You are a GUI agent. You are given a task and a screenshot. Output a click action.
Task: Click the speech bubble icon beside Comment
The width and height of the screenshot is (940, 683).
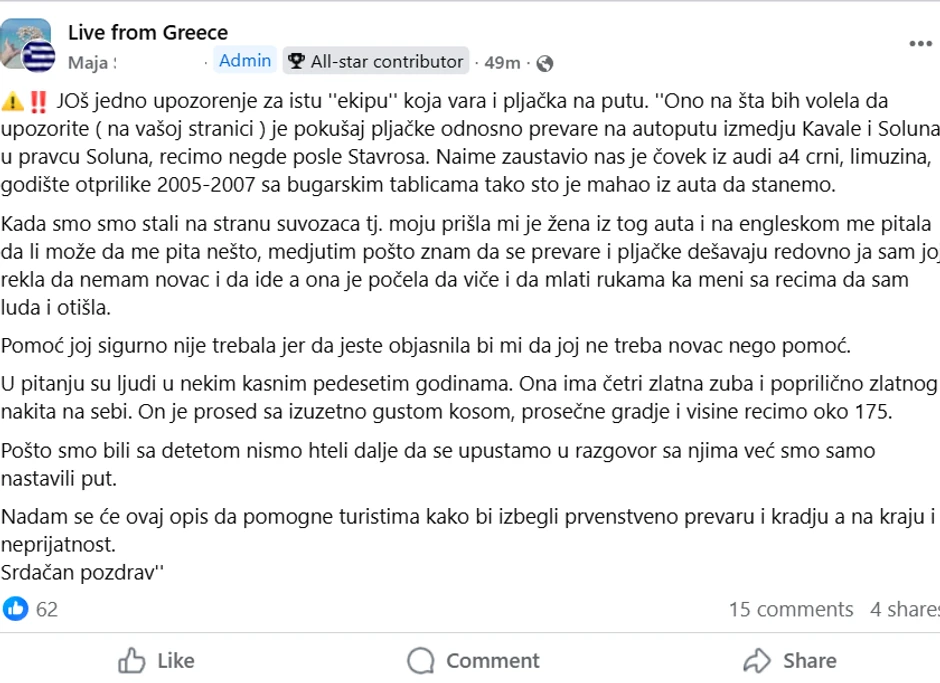(x=419, y=660)
